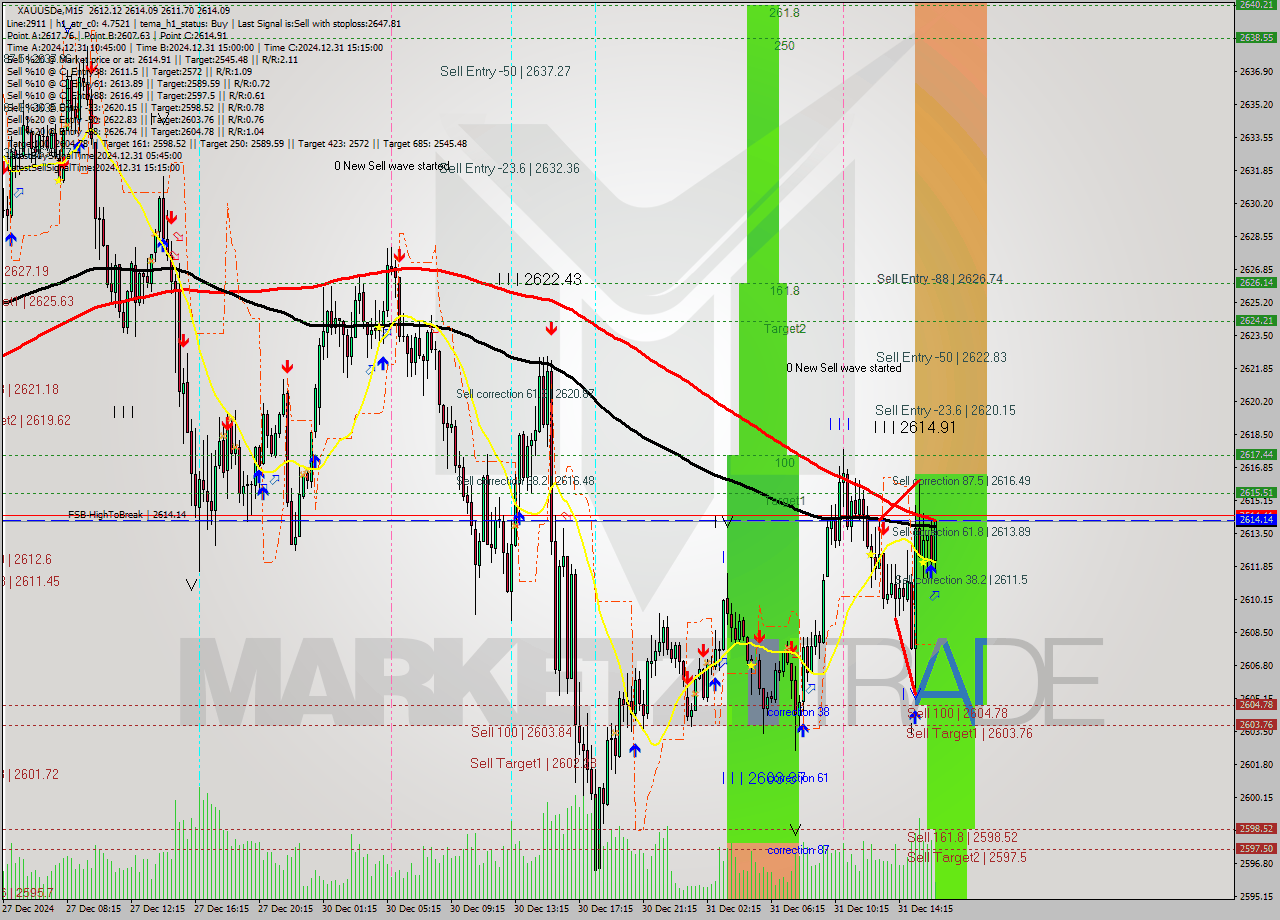1280x920 pixels.
Task: Click the '261.8' Fibonacci label
Action: tap(784, 13)
